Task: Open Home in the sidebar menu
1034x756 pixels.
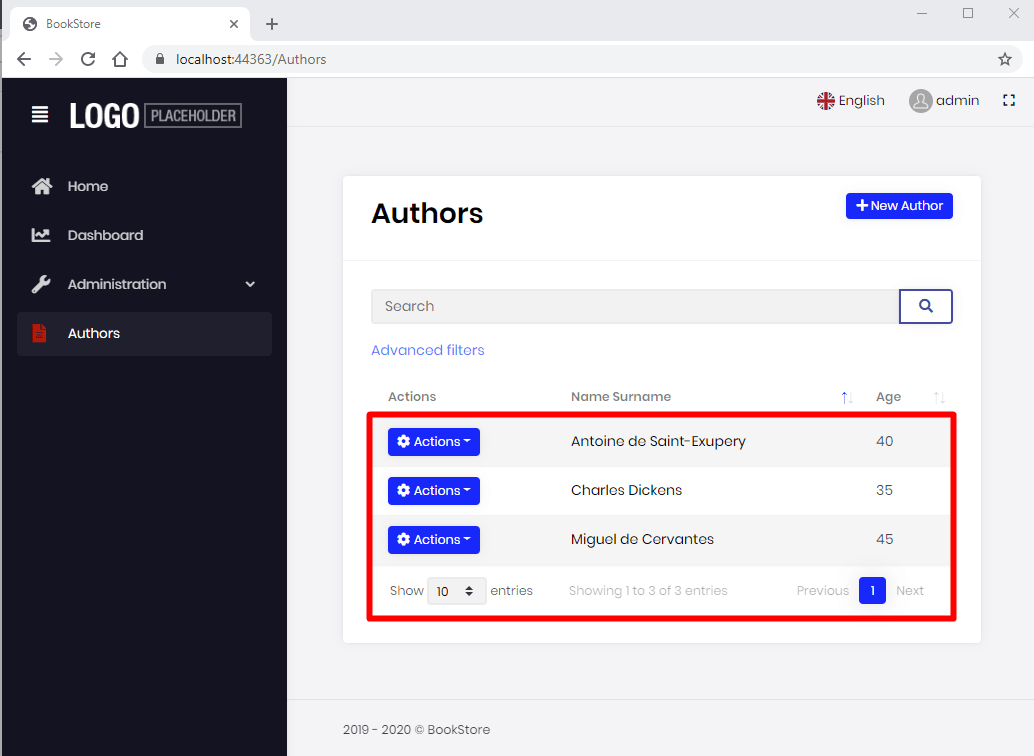Action: tap(144, 186)
